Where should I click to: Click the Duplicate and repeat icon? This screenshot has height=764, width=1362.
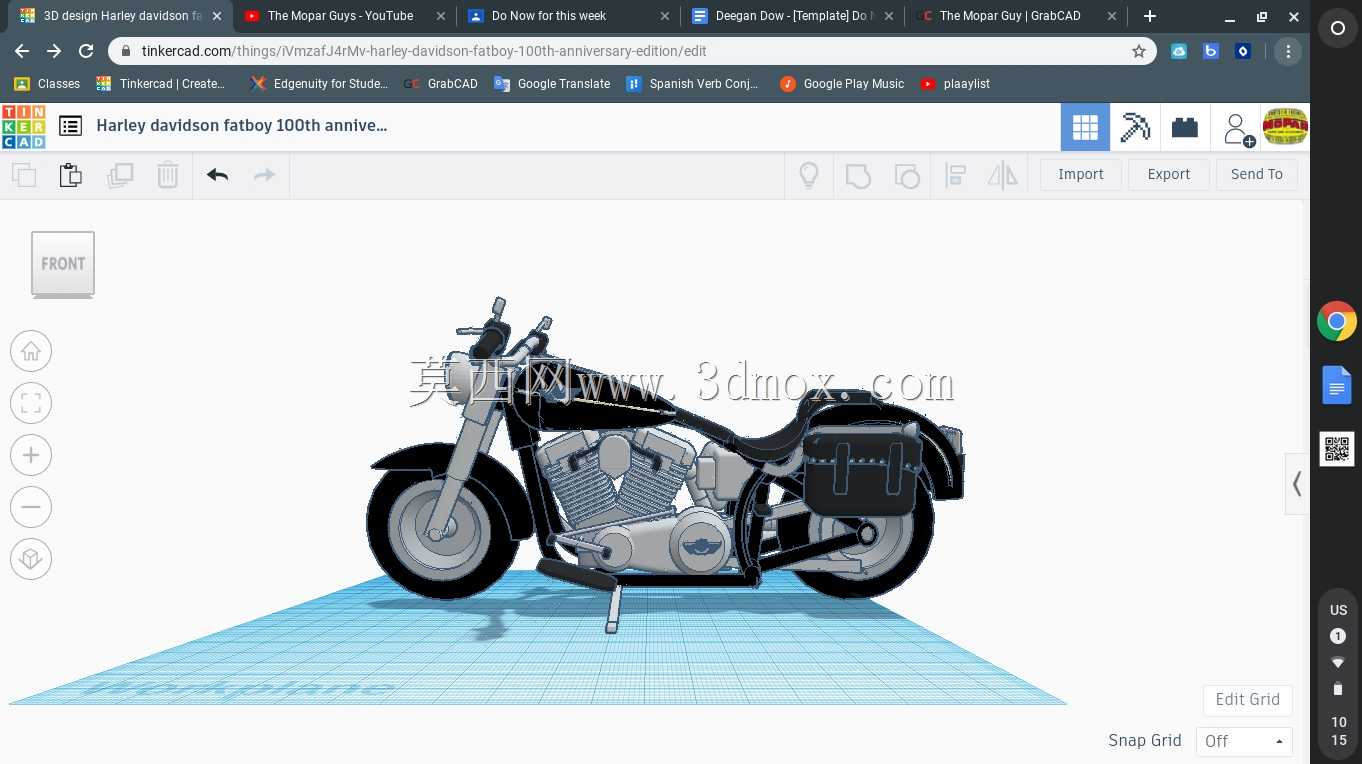120,175
